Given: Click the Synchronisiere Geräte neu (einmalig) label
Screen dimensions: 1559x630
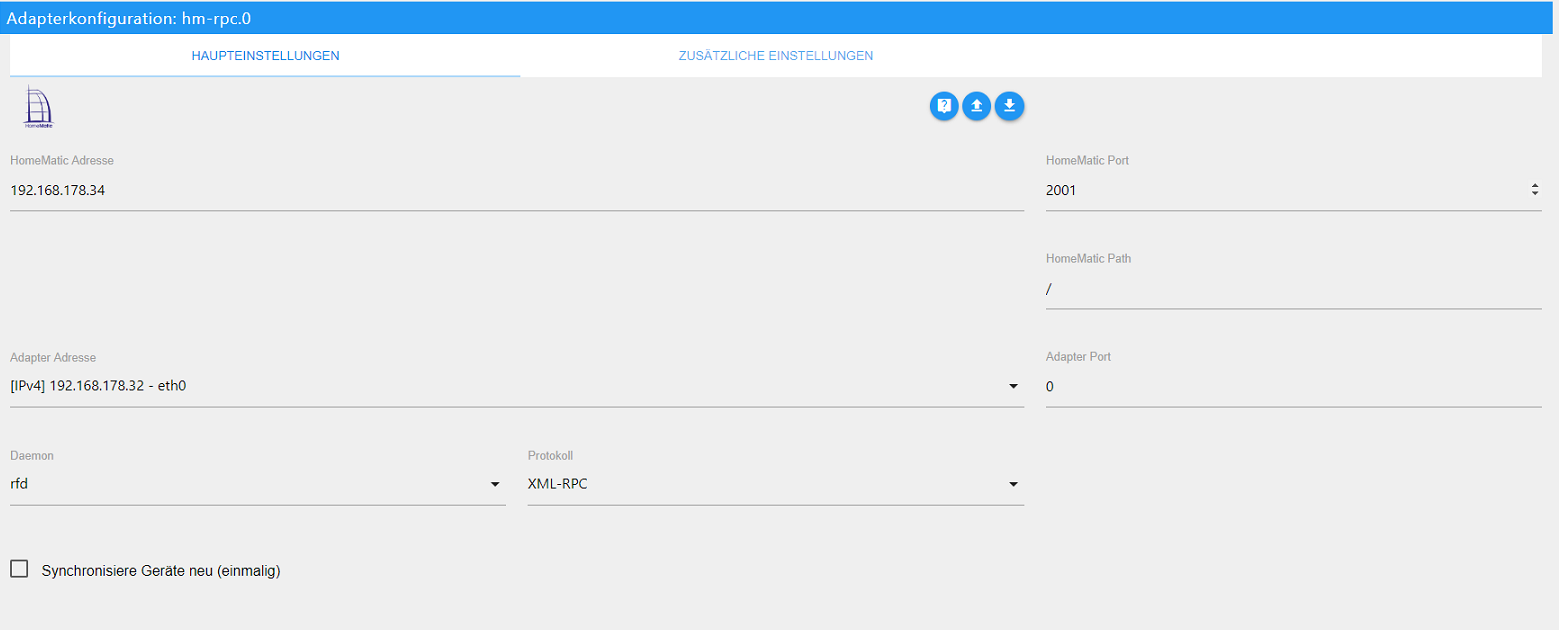Looking at the screenshot, I should point(161,572).
